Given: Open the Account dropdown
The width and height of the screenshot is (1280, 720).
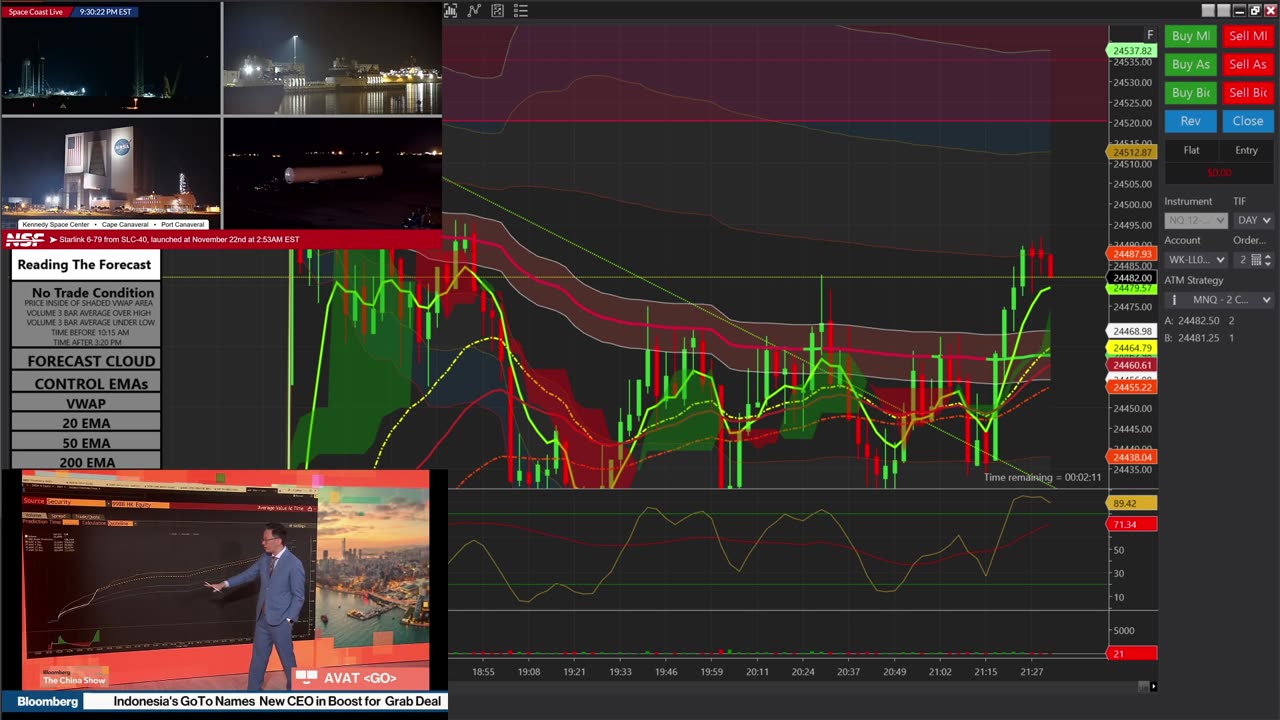Looking at the screenshot, I should (x=1196, y=260).
